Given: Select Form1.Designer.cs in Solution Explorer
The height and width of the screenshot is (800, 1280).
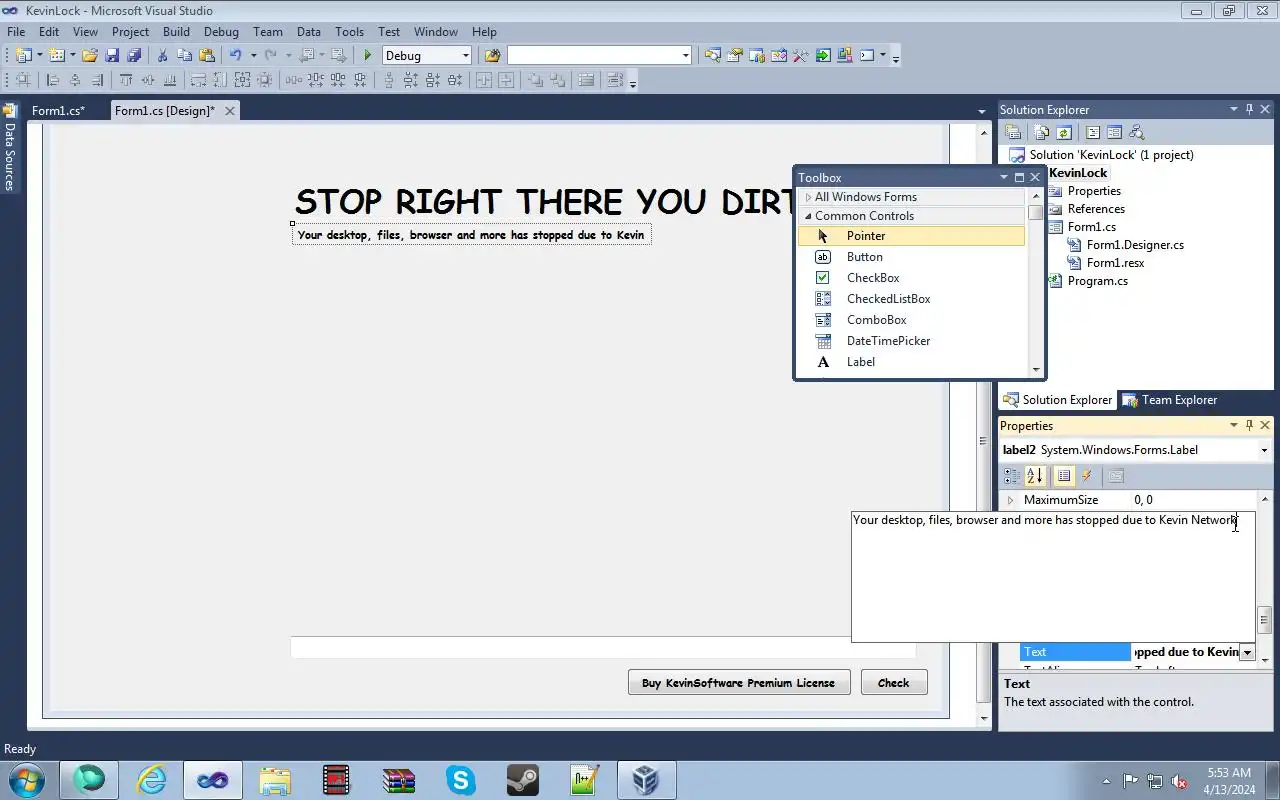Looking at the screenshot, I should point(1135,245).
